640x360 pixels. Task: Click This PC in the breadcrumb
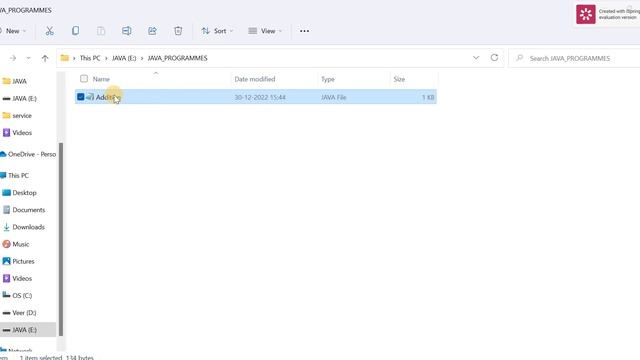pyautogui.click(x=90, y=58)
